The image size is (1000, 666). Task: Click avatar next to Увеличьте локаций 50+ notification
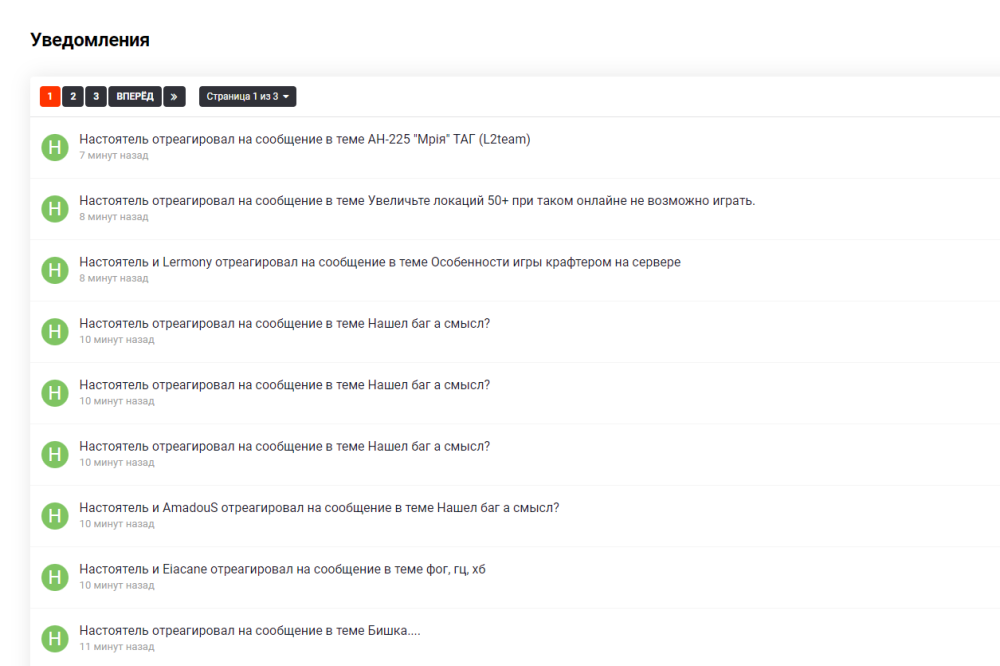pyautogui.click(x=55, y=208)
